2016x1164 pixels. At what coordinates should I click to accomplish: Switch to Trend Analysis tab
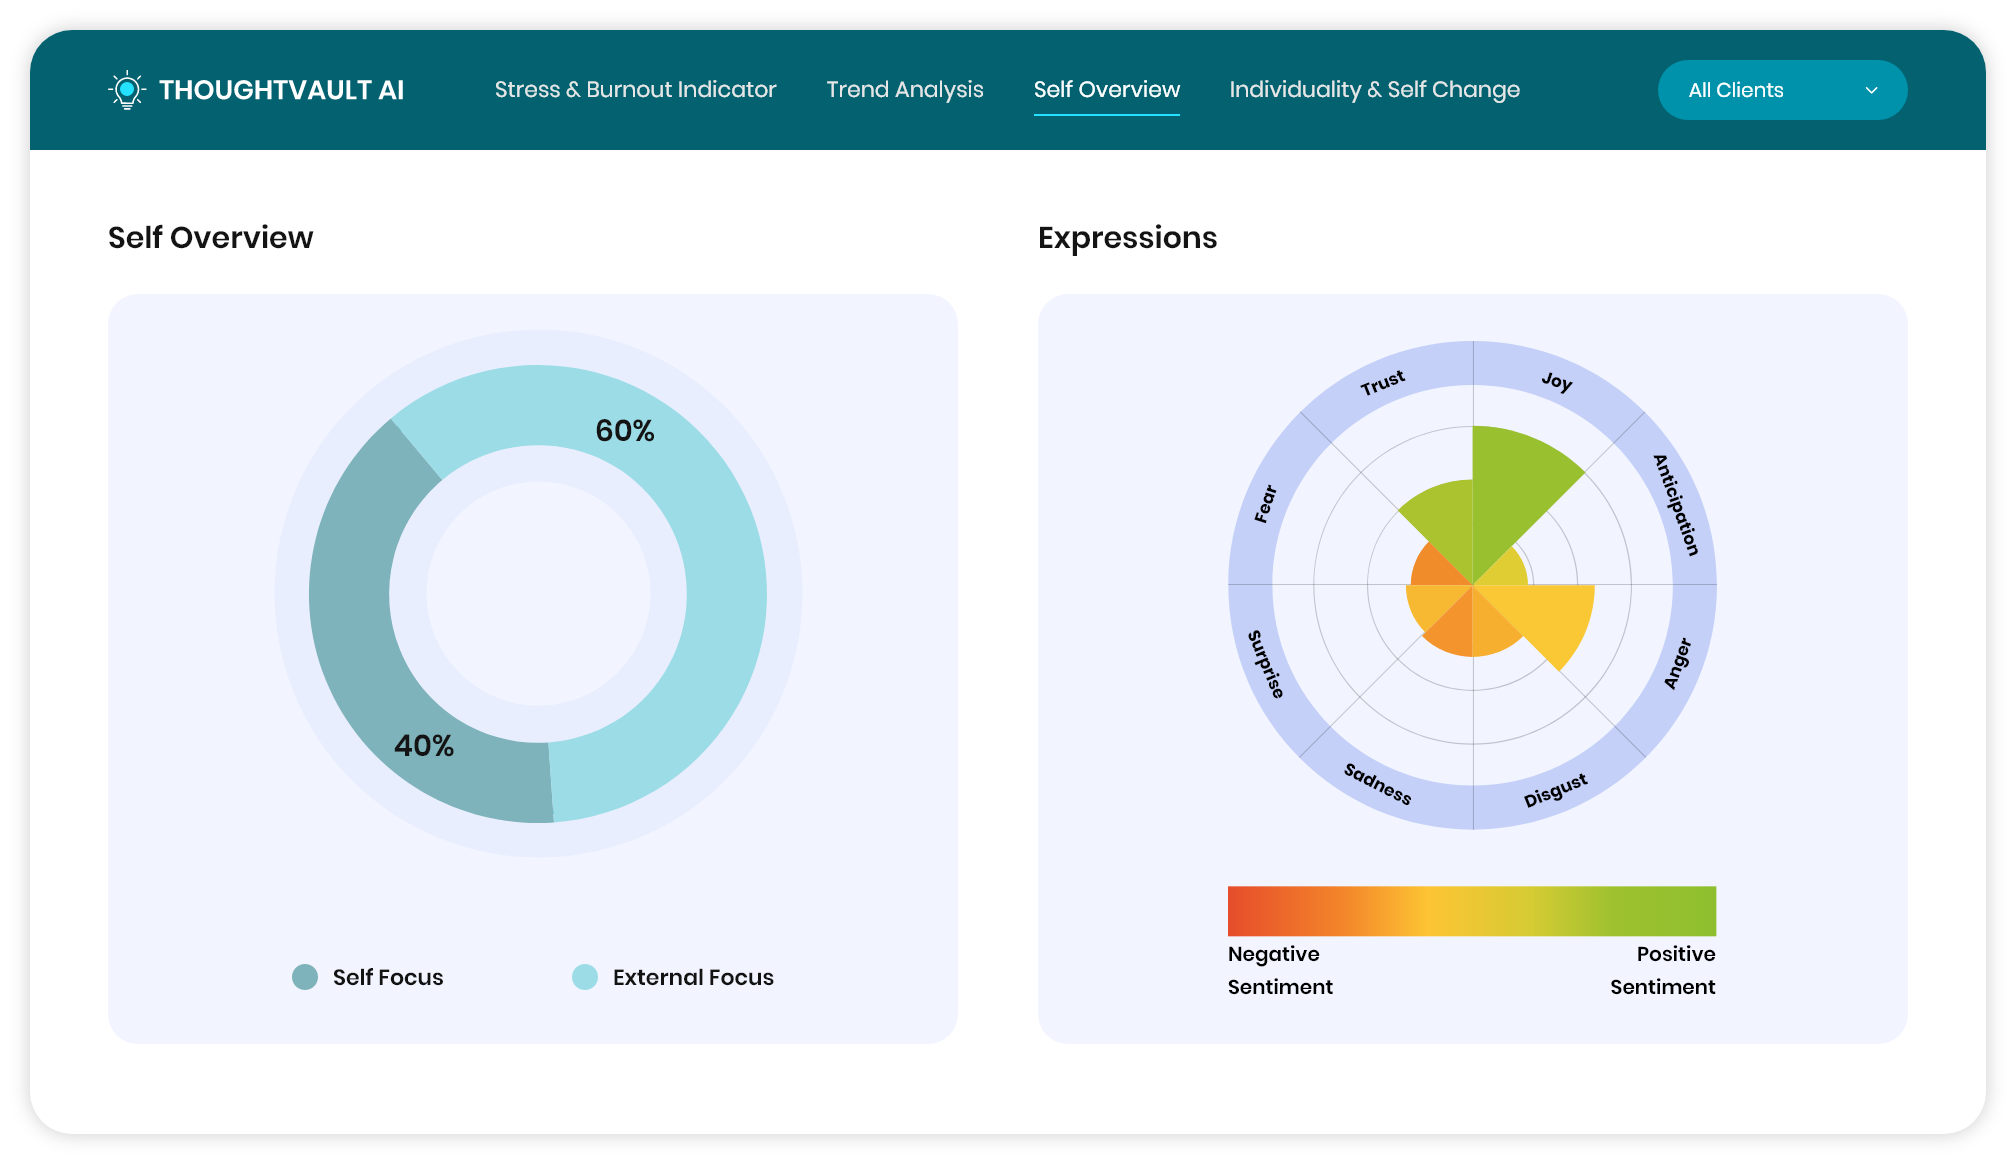pos(904,90)
